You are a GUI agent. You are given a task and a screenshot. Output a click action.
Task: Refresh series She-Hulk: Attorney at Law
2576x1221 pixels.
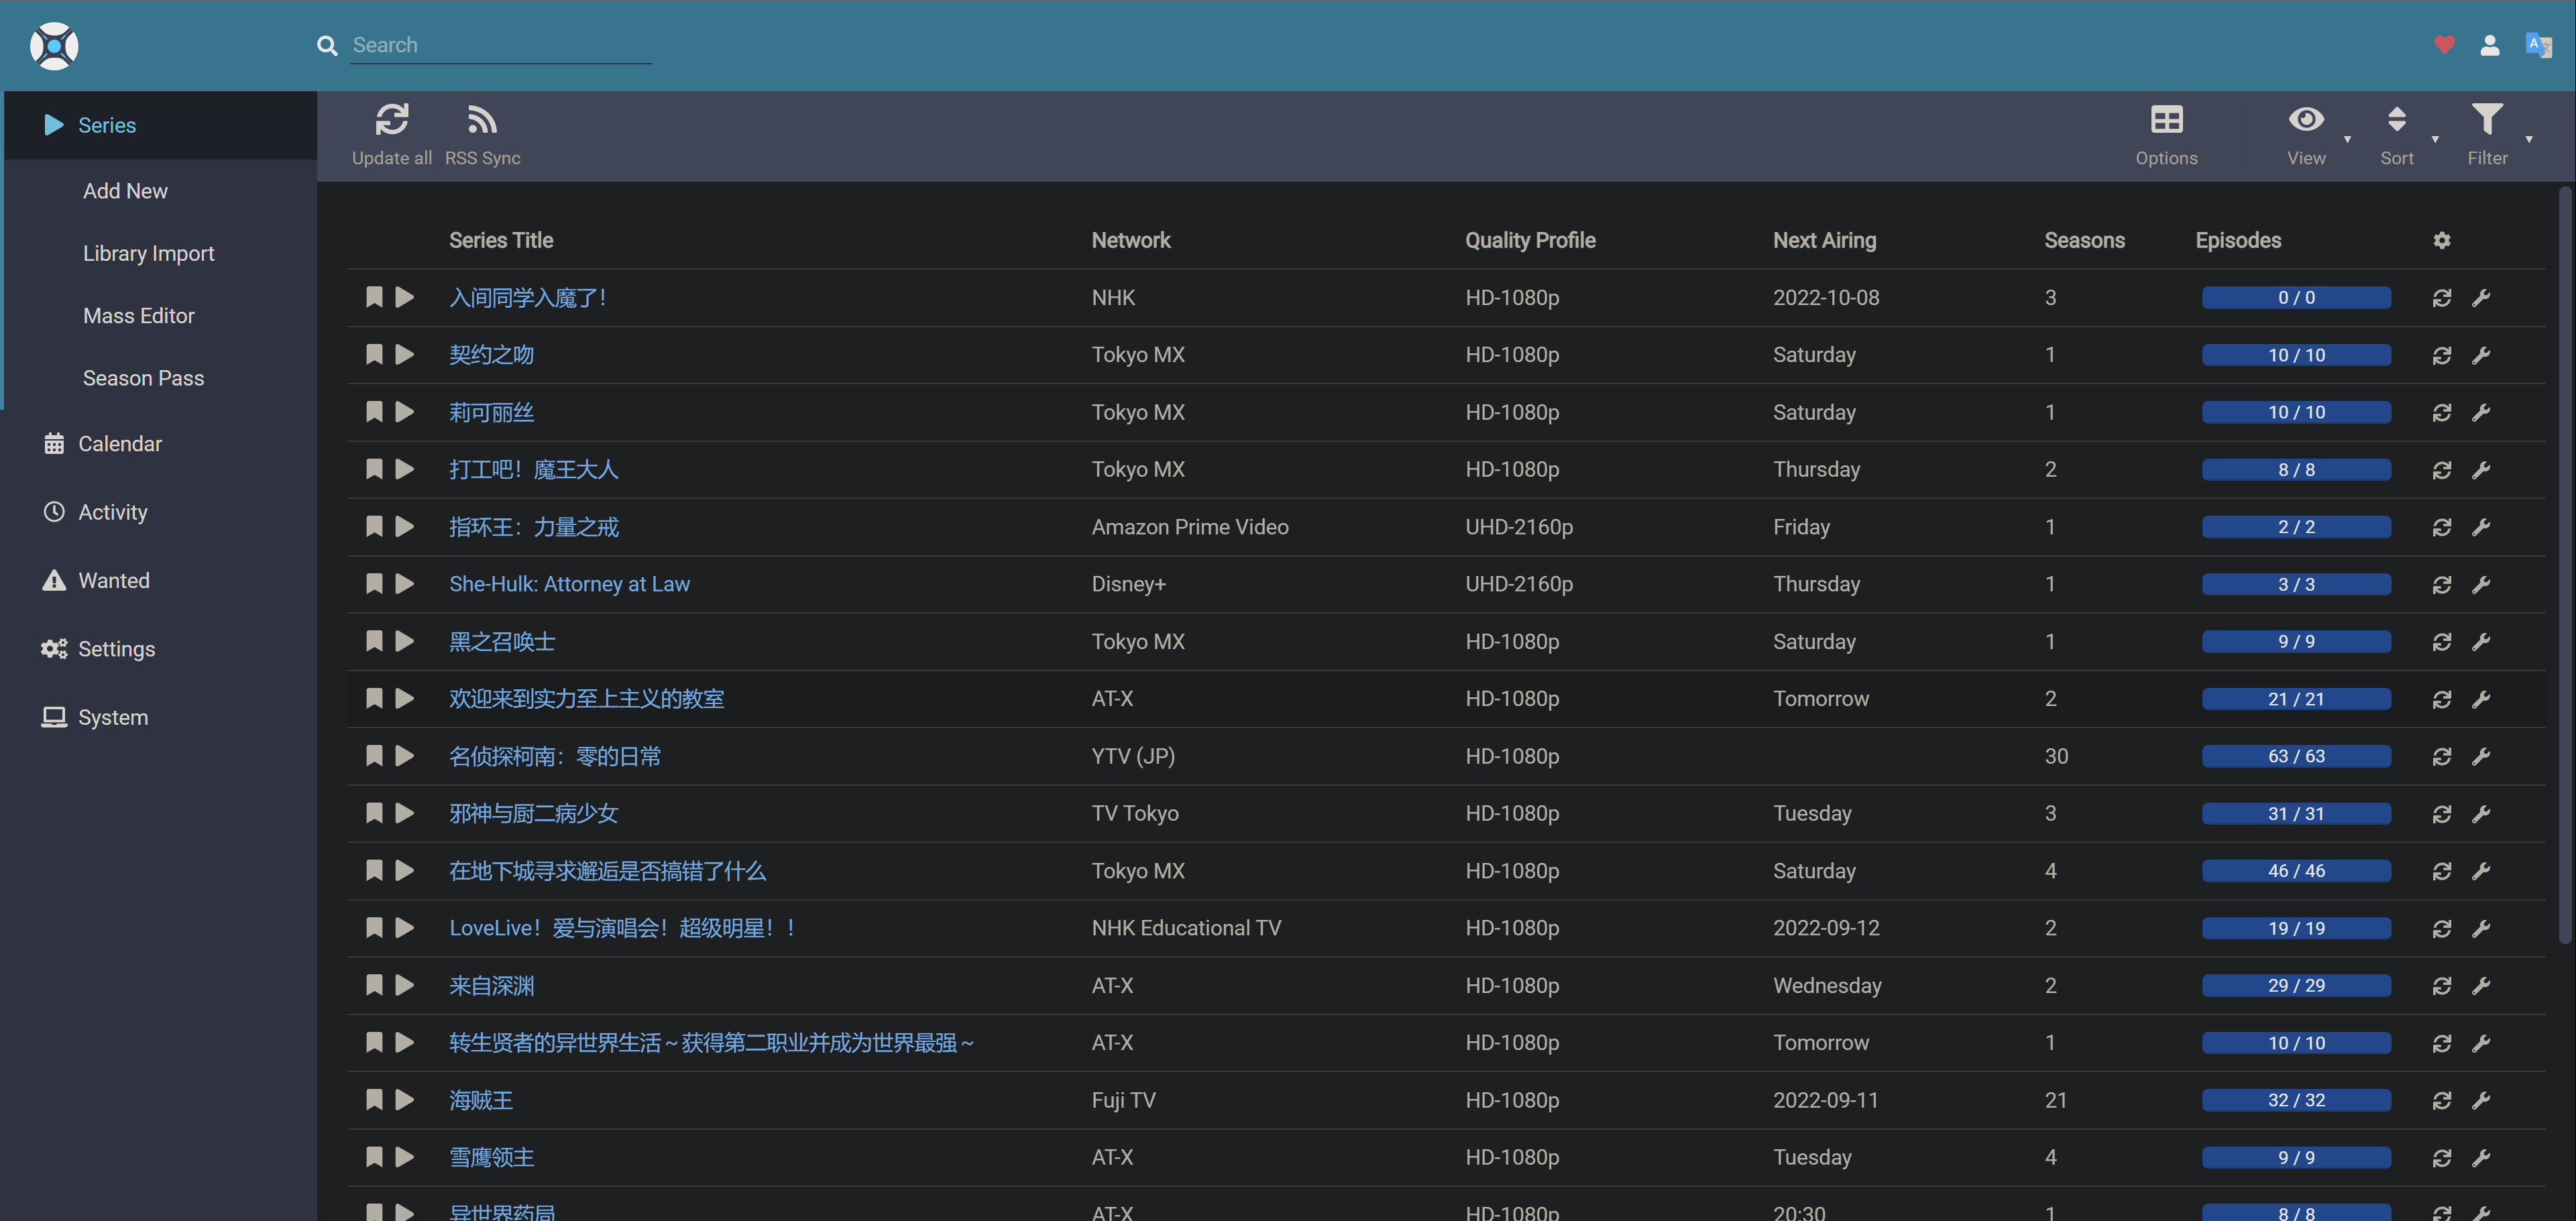coord(2442,584)
